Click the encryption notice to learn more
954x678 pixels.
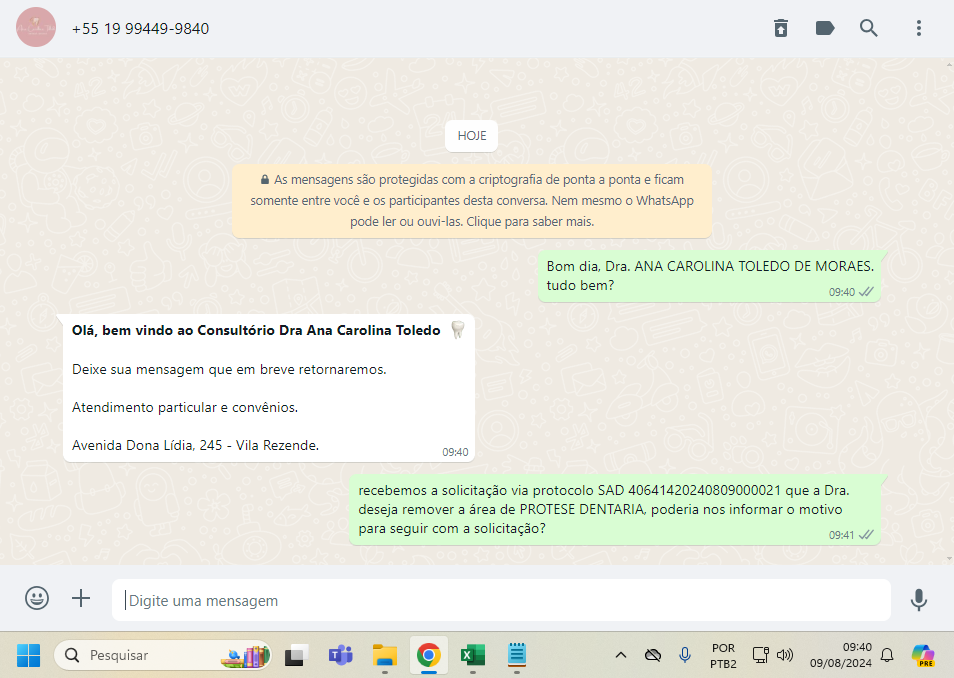(x=471, y=201)
